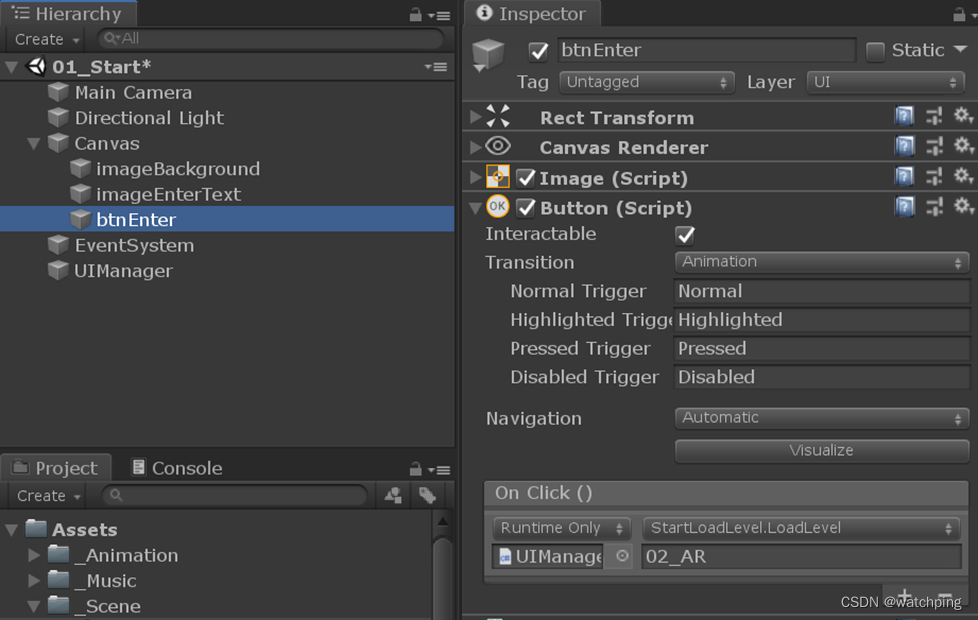Click the Project panel lock icon

pyautogui.click(x=415, y=468)
